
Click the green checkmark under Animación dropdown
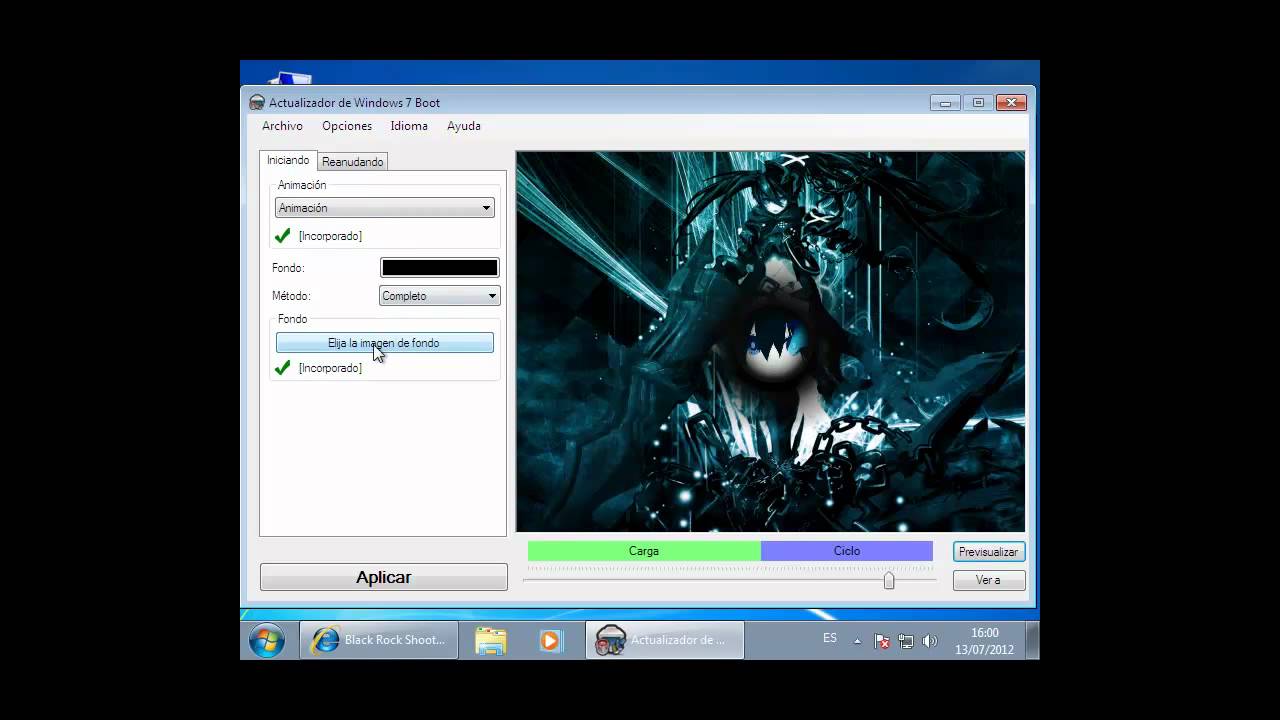pyautogui.click(x=283, y=236)
